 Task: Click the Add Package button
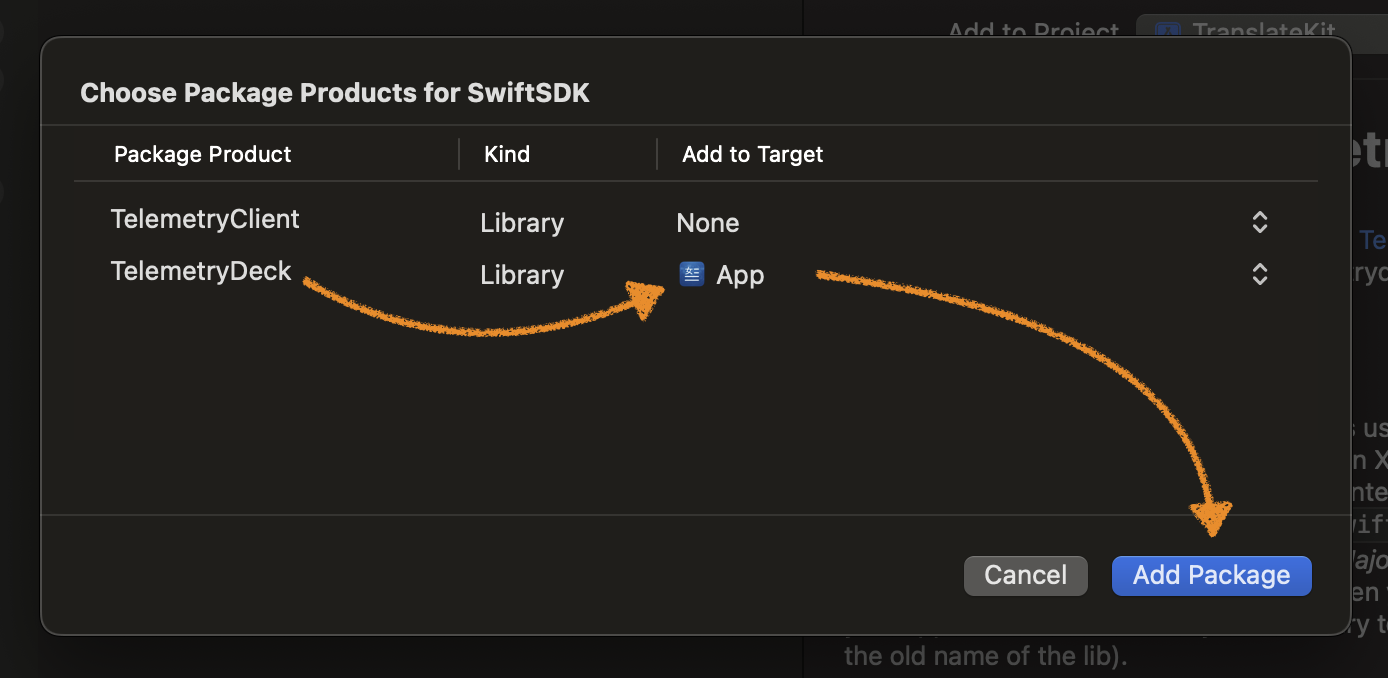[x=1211, y=575]
